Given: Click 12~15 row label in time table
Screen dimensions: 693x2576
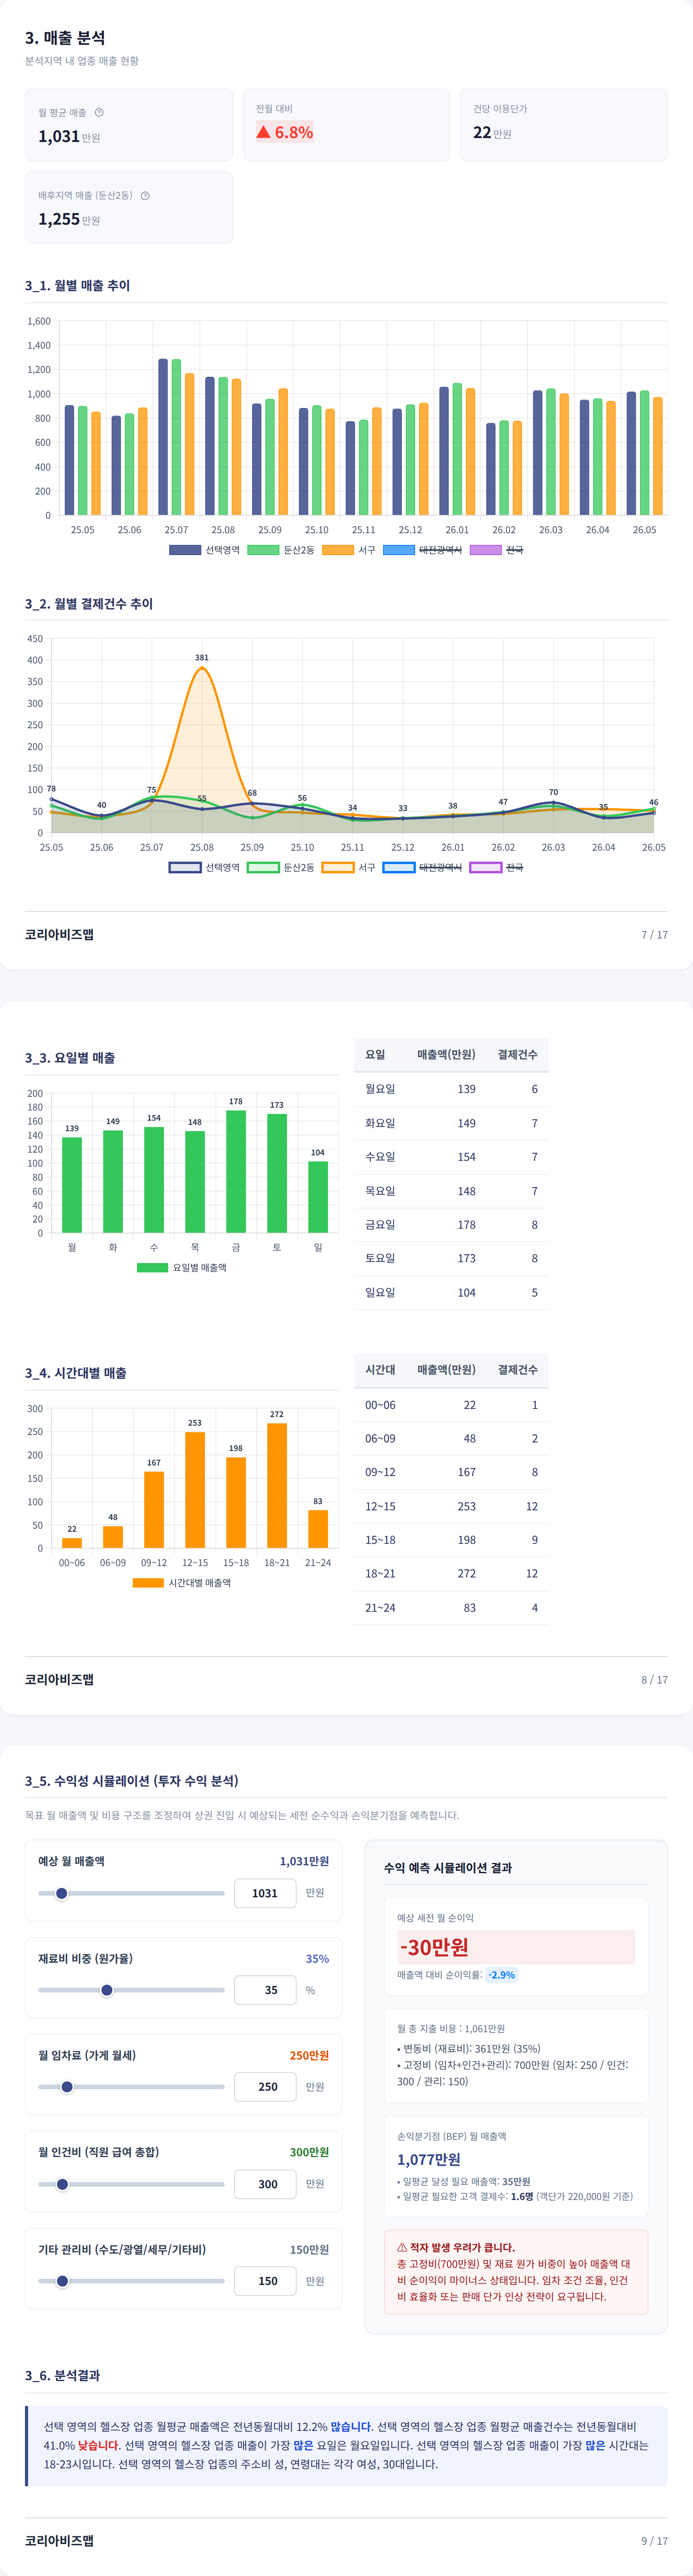Looking at the screenshot, I should pyautogui.click(x=380, y=1506).
